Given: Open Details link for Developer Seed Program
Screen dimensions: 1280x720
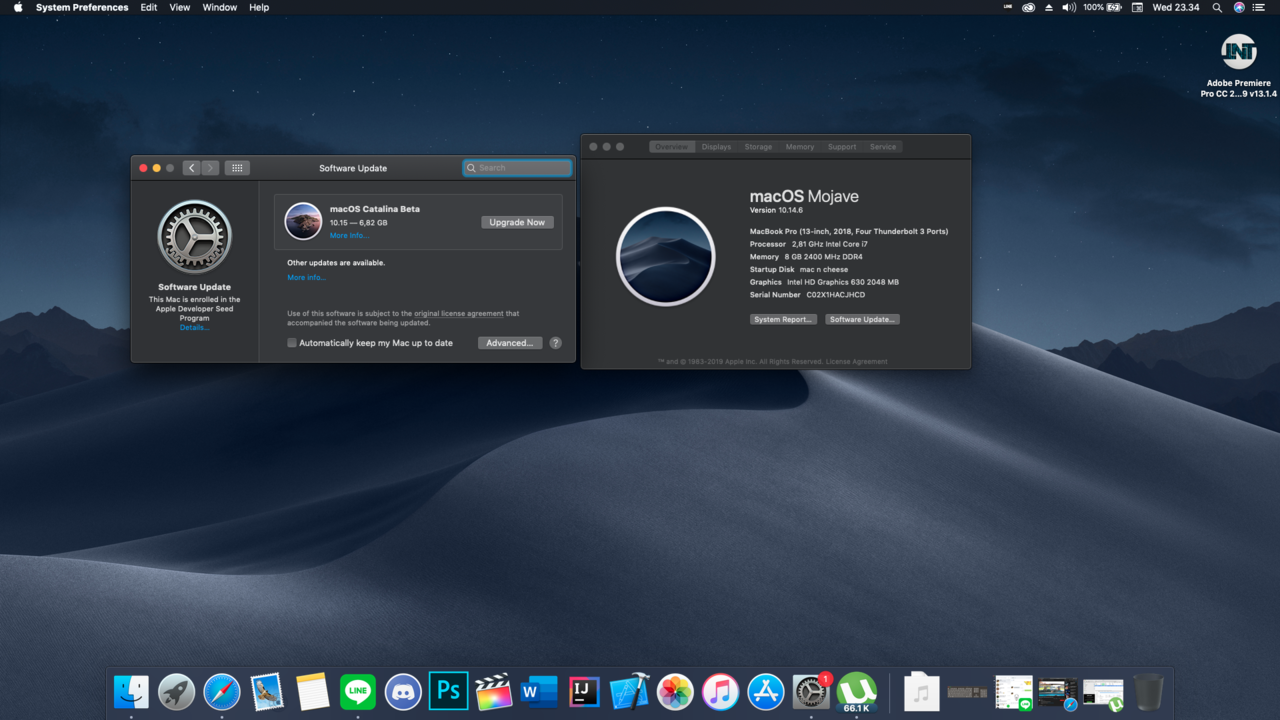Looking at the screenshot, I should coord(194,328).
